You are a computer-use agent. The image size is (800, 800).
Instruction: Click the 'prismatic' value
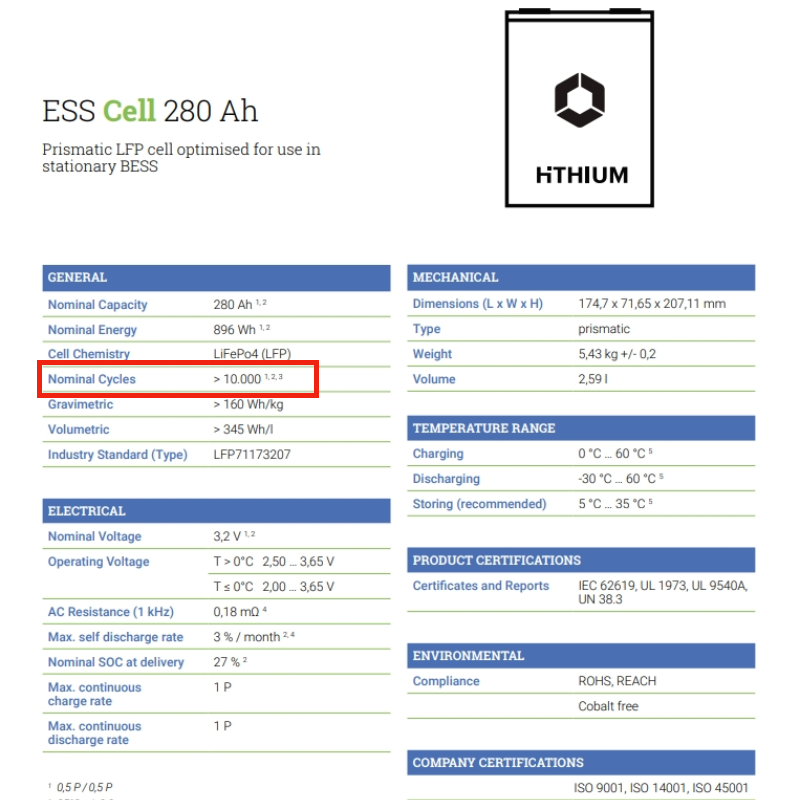(604, 329)
